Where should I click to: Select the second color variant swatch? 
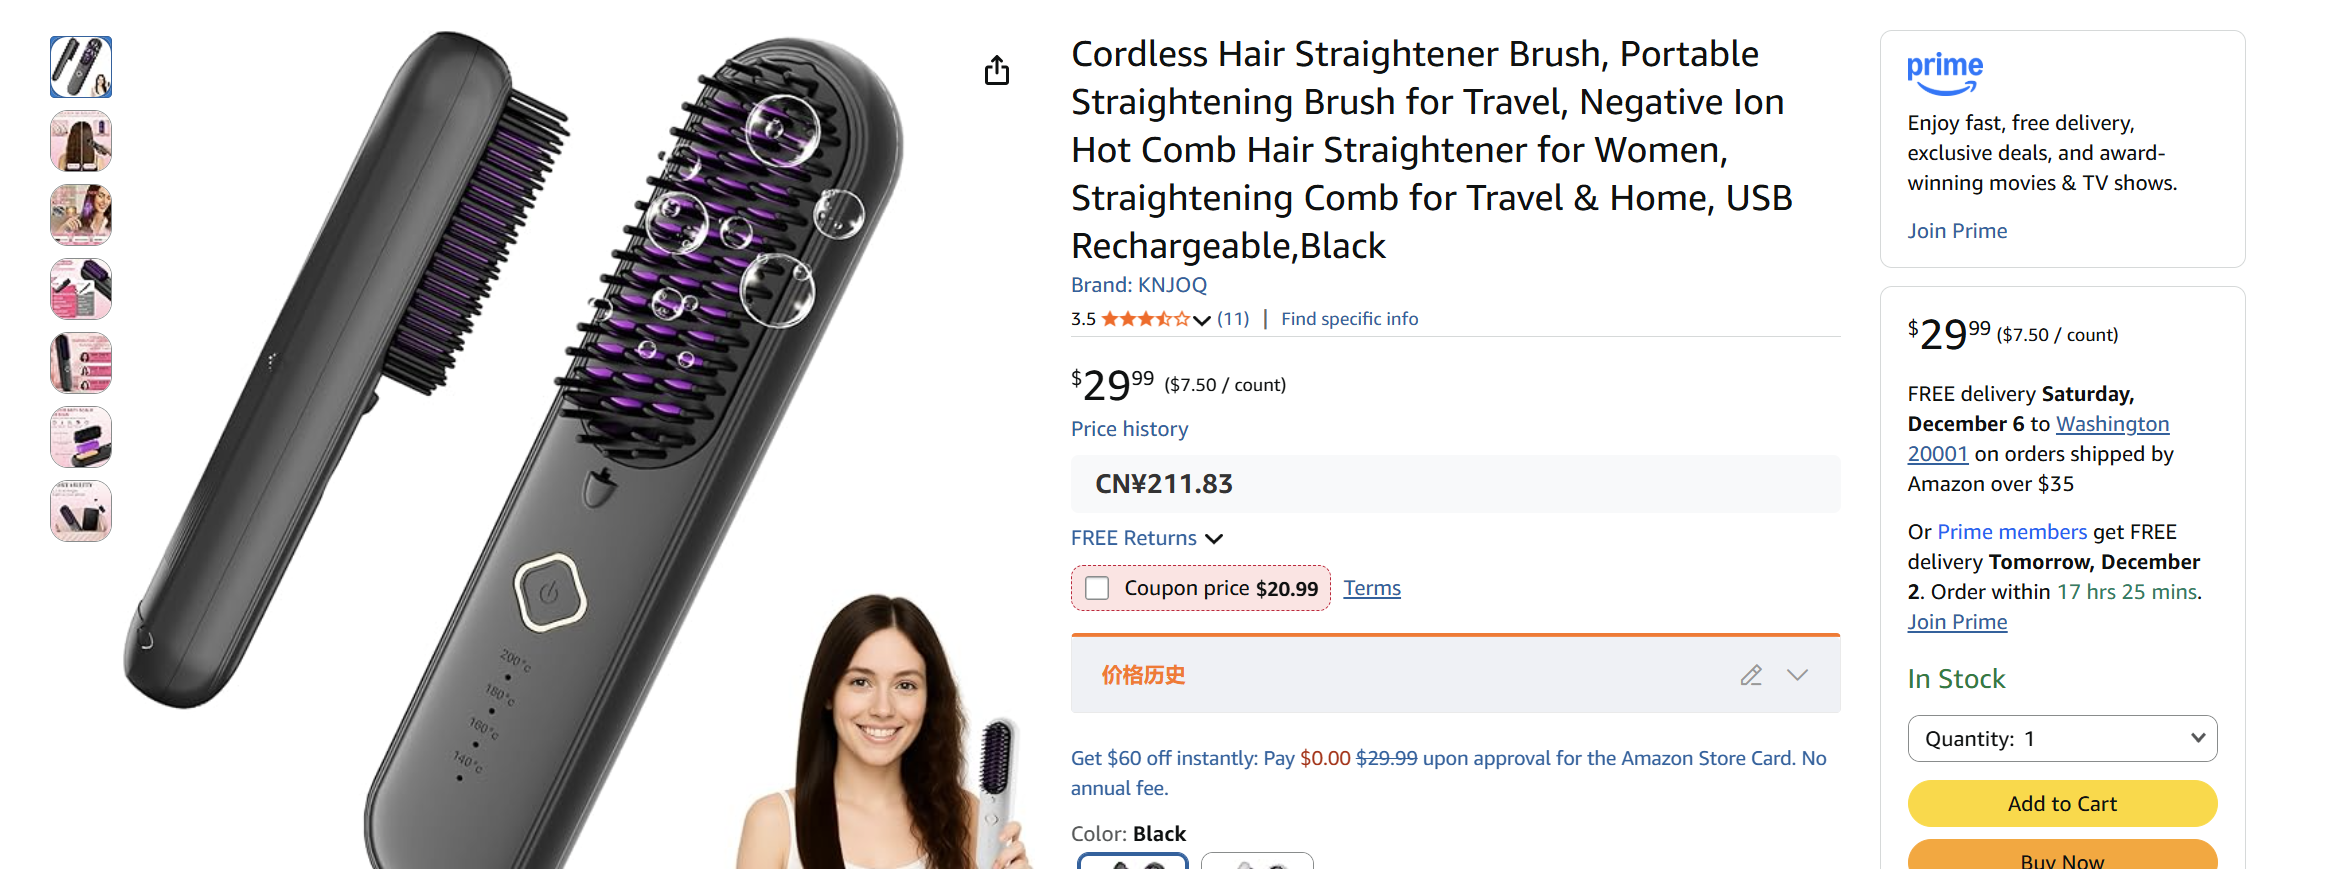pyautogui.click(x=1256, y=862)
